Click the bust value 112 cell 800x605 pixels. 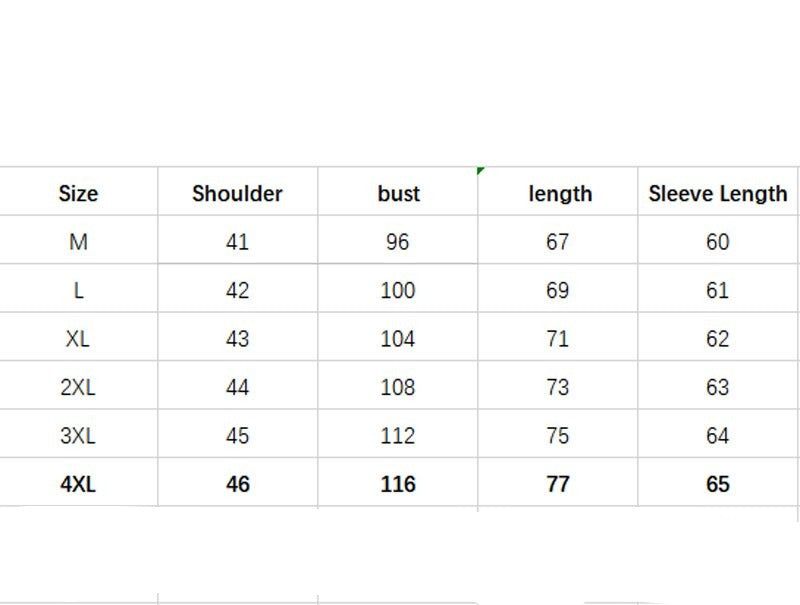coord(398,436)
